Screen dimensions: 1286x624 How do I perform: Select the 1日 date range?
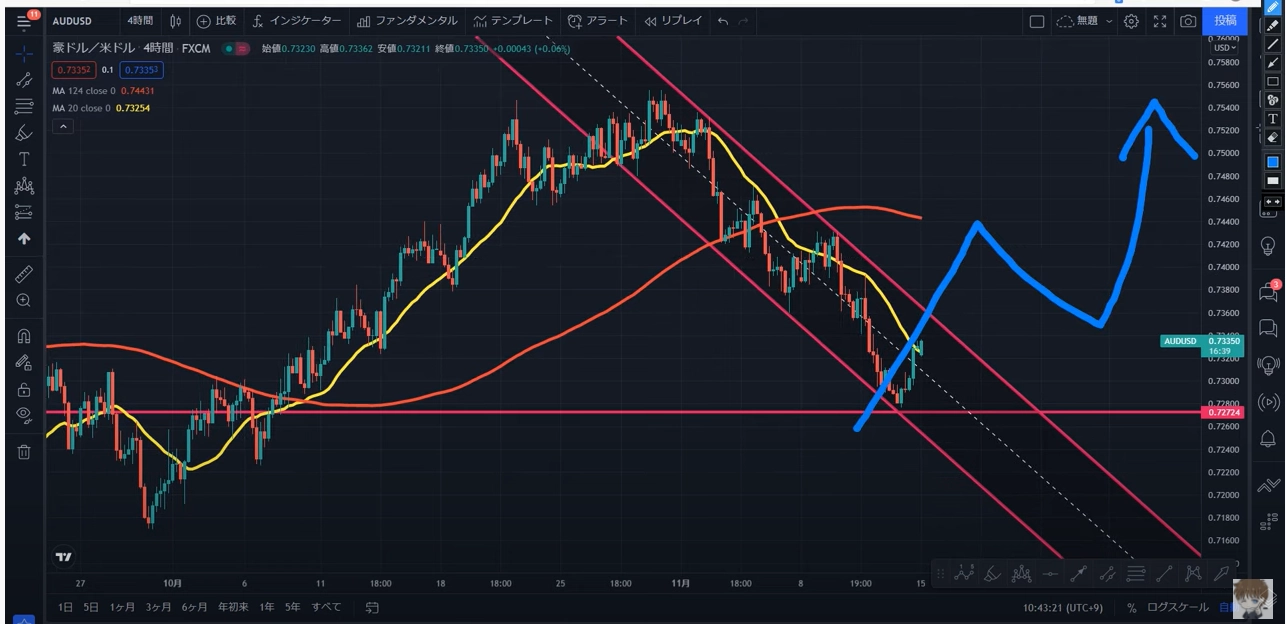click(65, 607)
